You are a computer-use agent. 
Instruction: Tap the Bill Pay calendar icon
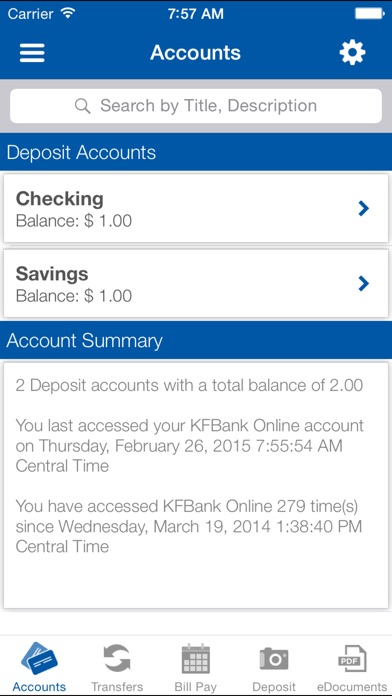coord(196,659)
